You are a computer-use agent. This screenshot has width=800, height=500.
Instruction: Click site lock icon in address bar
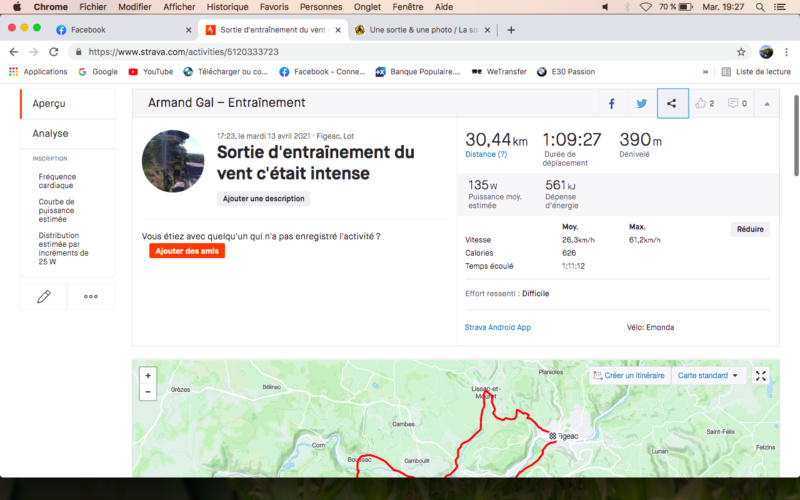(78, 52)
